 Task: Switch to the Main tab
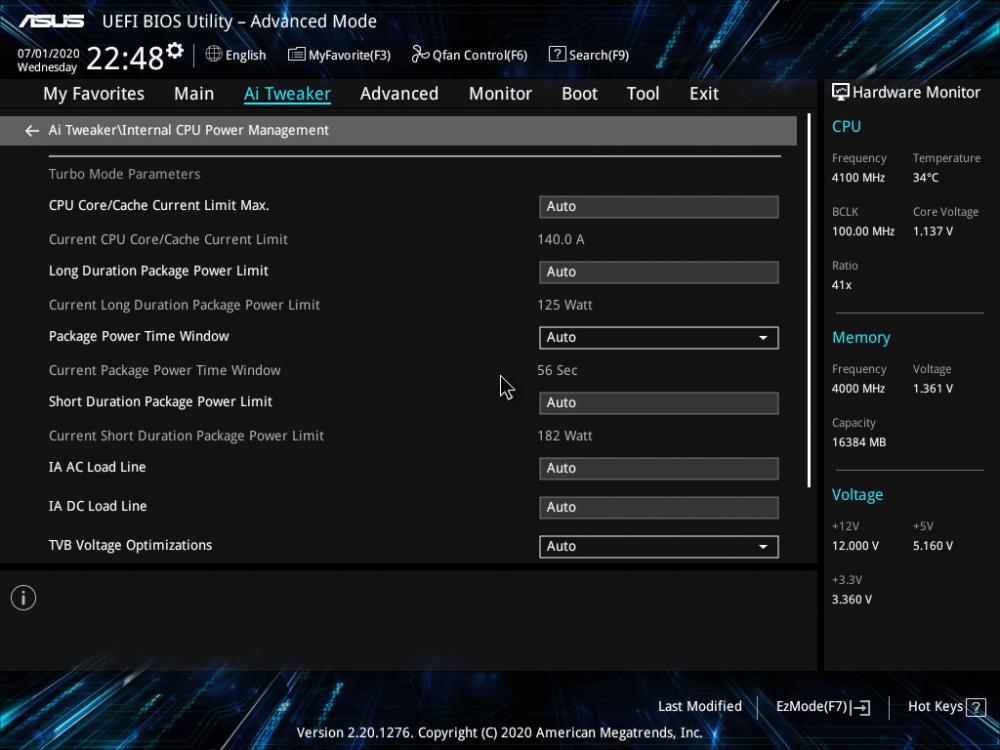[x=194, y=94]
